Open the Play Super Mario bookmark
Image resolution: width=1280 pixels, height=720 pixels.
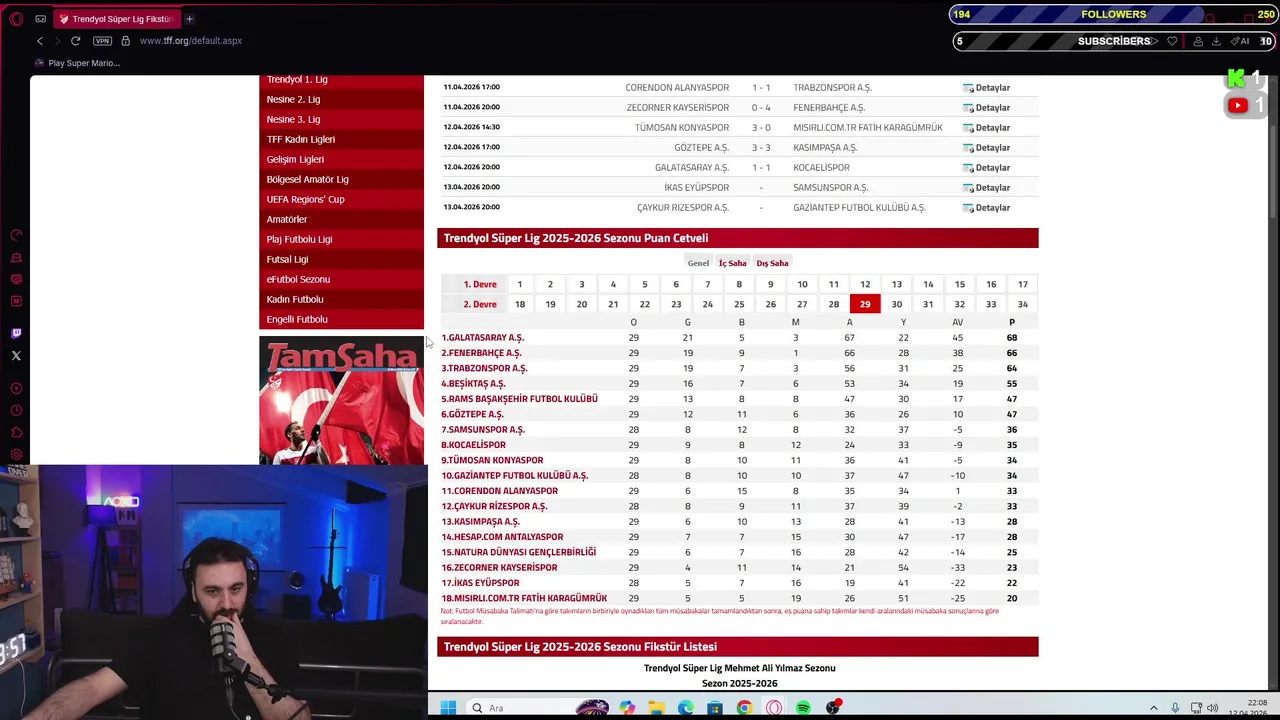coord(77,63)
